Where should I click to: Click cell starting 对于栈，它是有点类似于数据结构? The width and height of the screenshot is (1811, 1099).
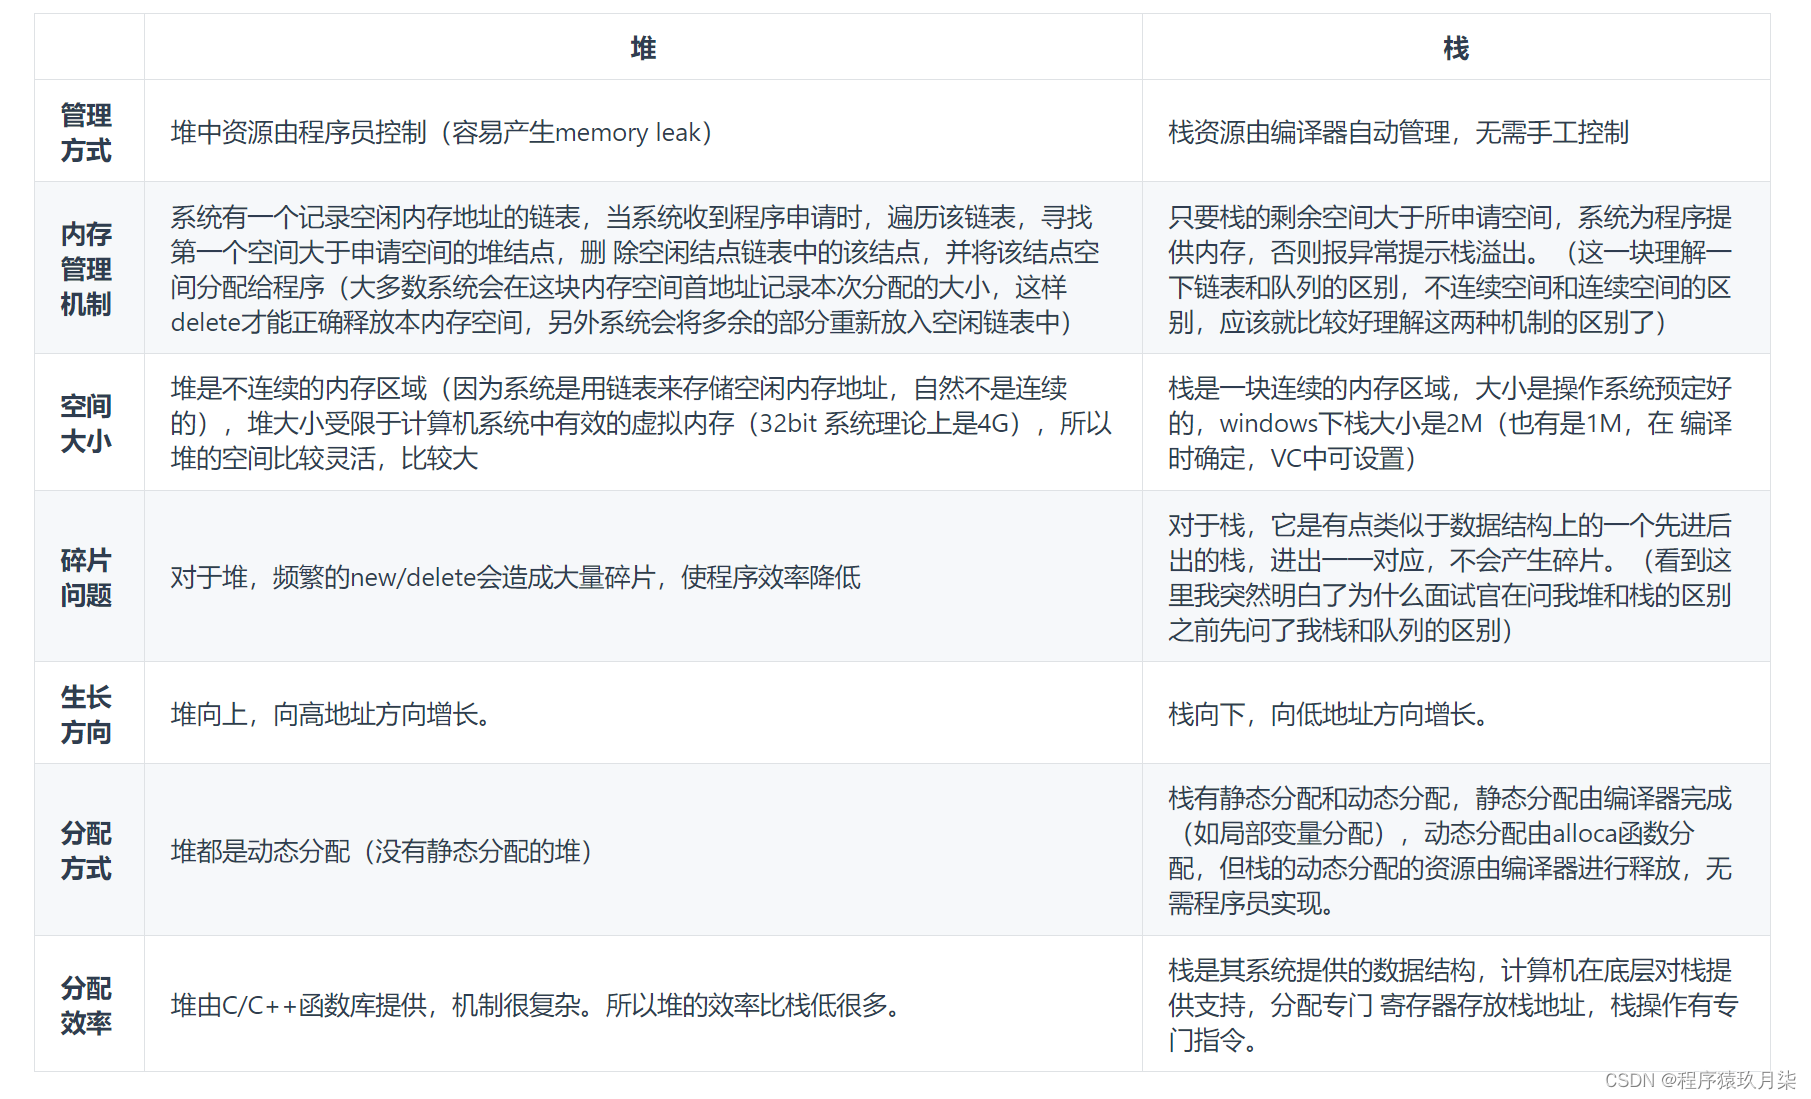1456,577
